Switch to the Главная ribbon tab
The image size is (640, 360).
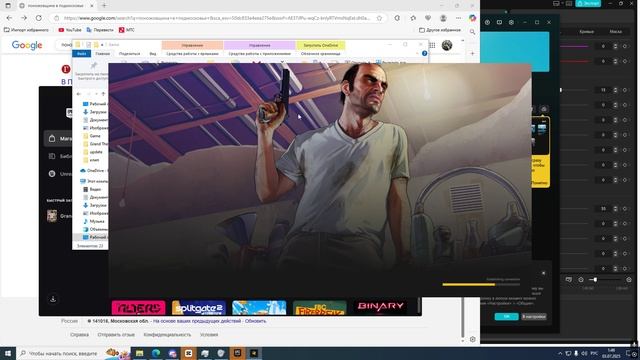102,53
